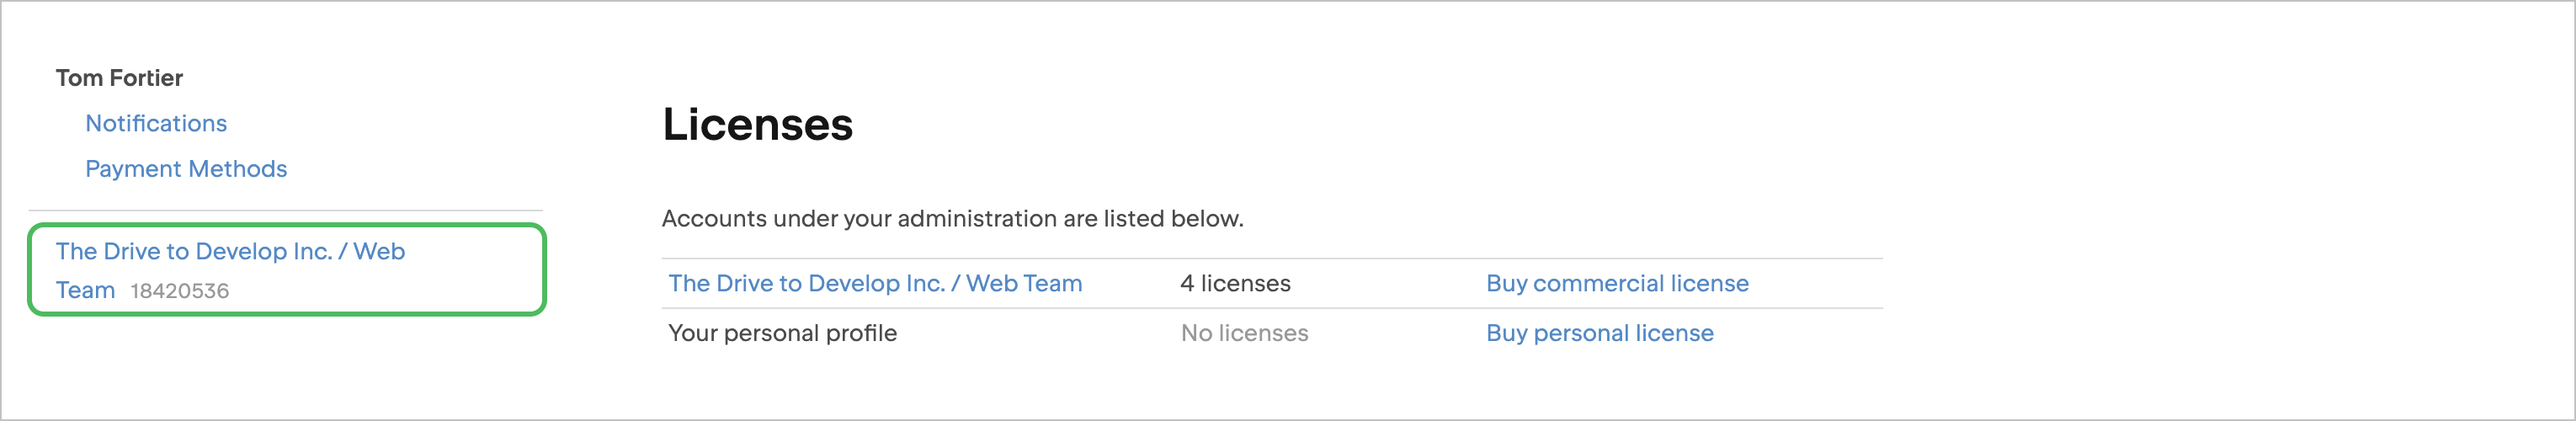Select 'Your personal profile' row label
Image resolution: width=2576 pixels, height=421 pixels.
pyautogui.click(x=782, y=333)
